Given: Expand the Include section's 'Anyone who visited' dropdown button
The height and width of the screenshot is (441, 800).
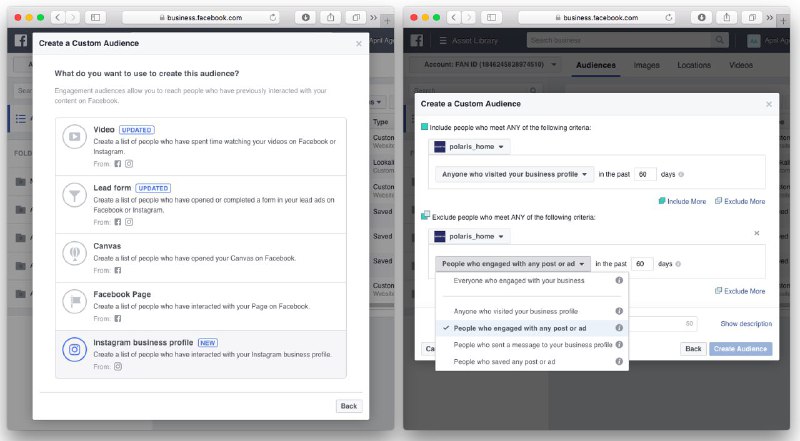Looking at the screenshot, I should point(515,174).
